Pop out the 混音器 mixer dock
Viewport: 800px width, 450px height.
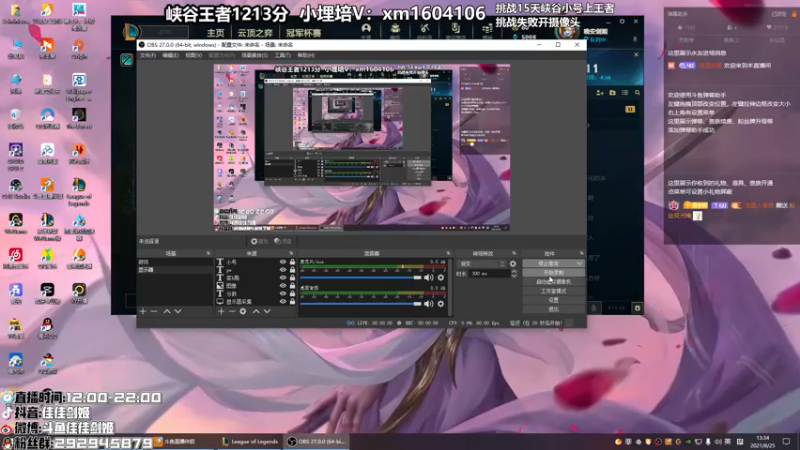pos(448,253)
